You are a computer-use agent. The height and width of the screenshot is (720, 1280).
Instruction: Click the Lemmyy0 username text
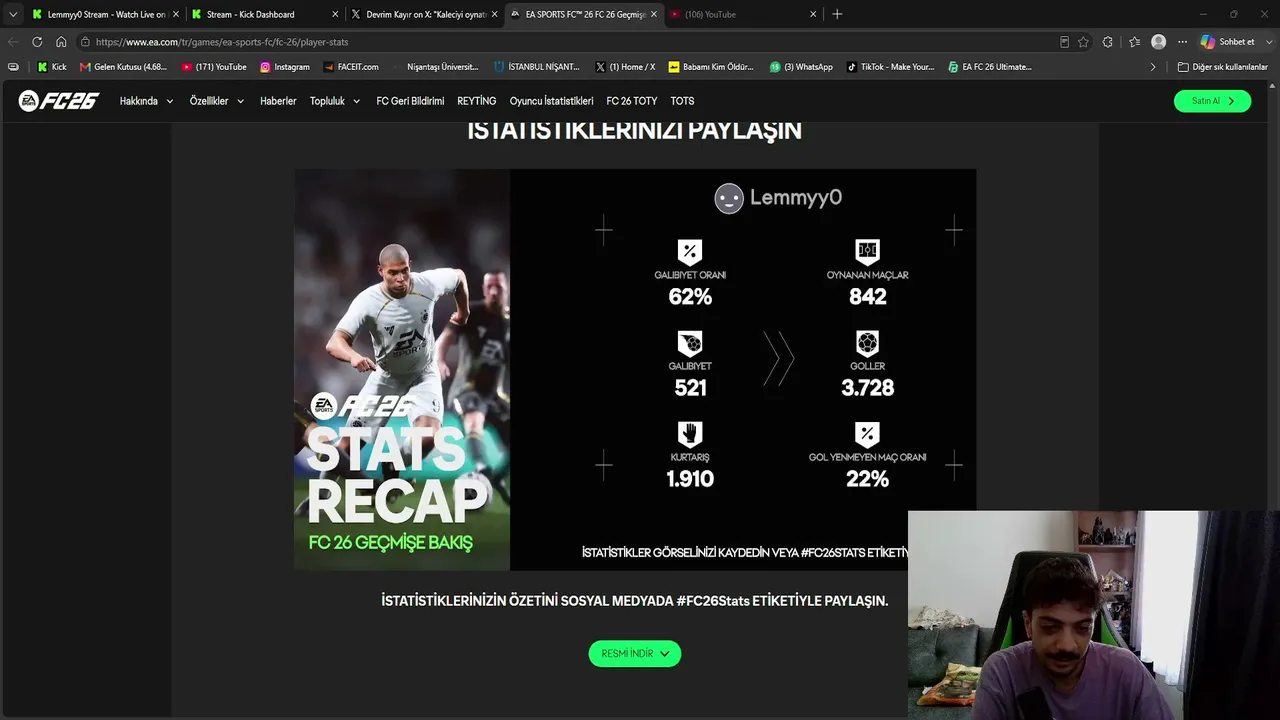point(796,198)
